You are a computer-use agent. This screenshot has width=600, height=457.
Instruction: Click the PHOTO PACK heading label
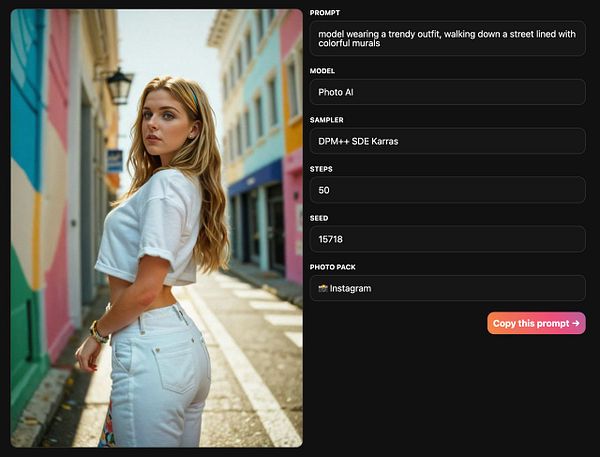click(333, 267)
